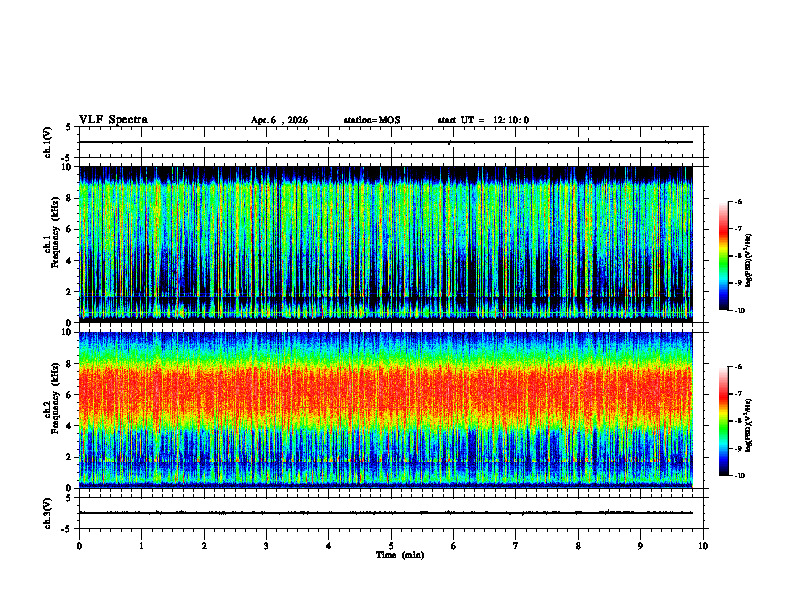Image resolution: width=792 pixels, height=612 pixels.
Task: Click the "-10" value on ch.1 colorbar
Action: (739, 311)
